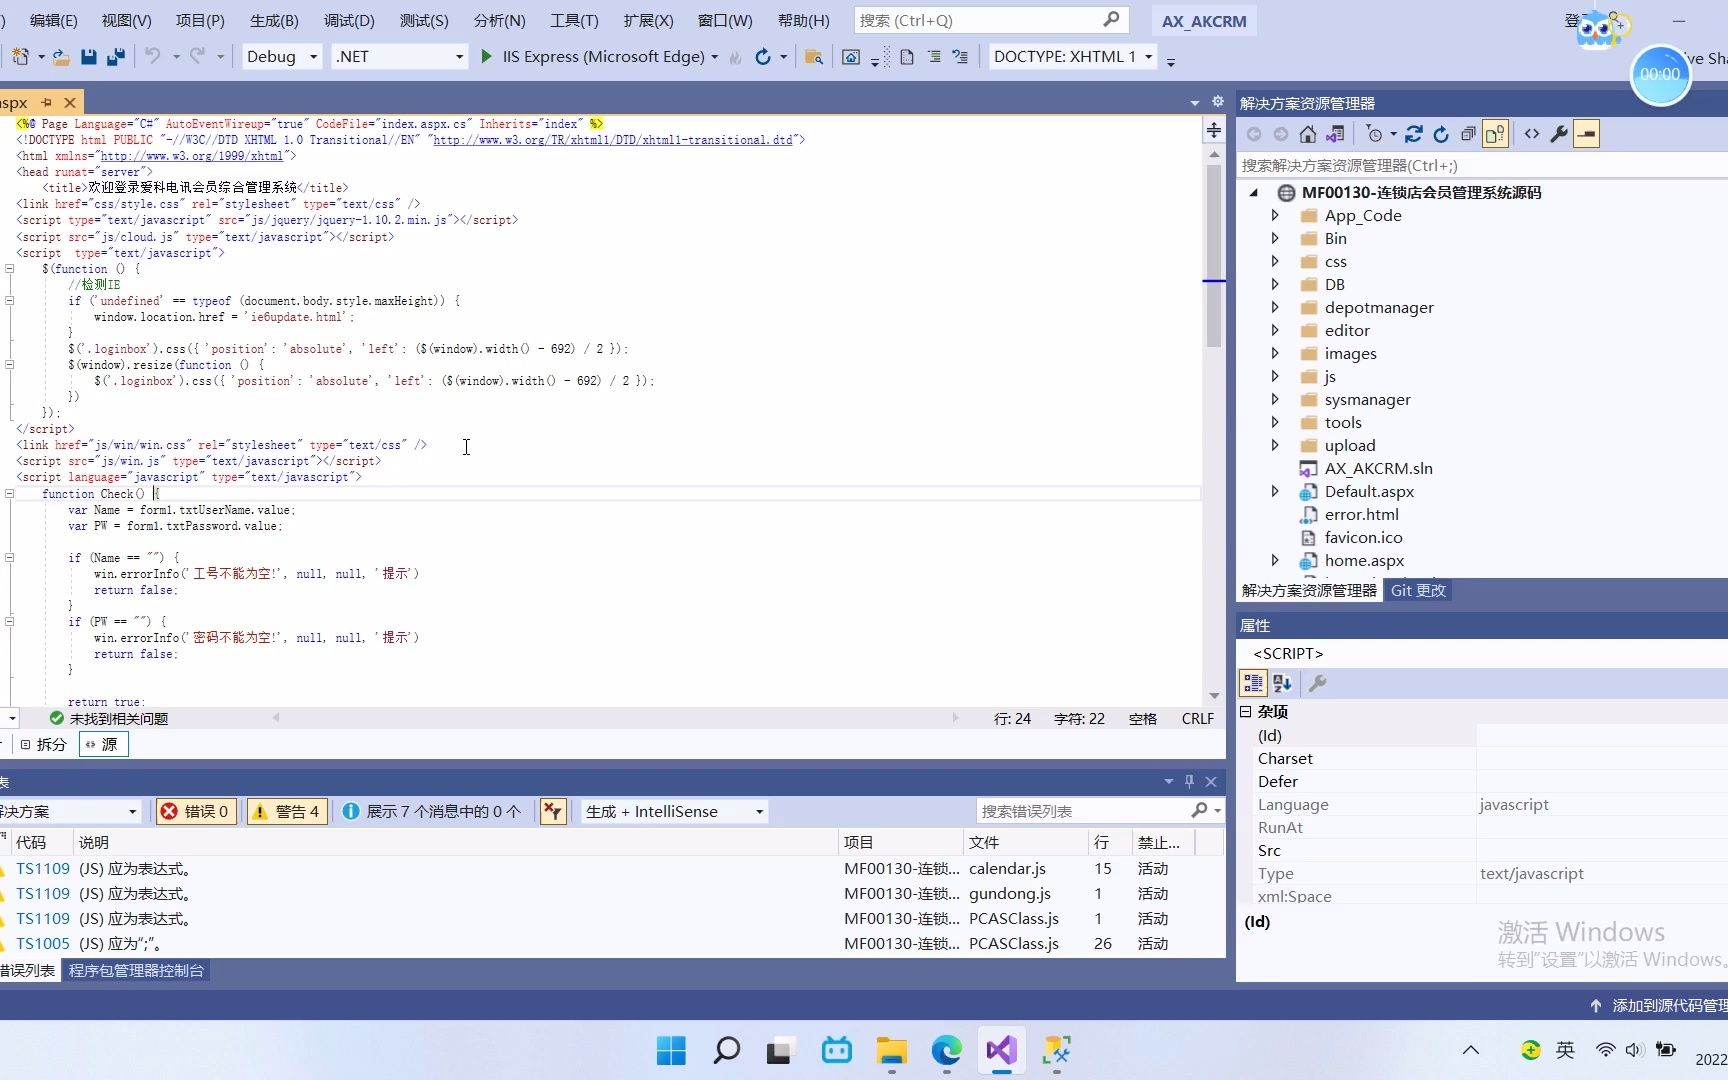
Task: Click the New Project toolbar icon
Action: pos(20,57)
